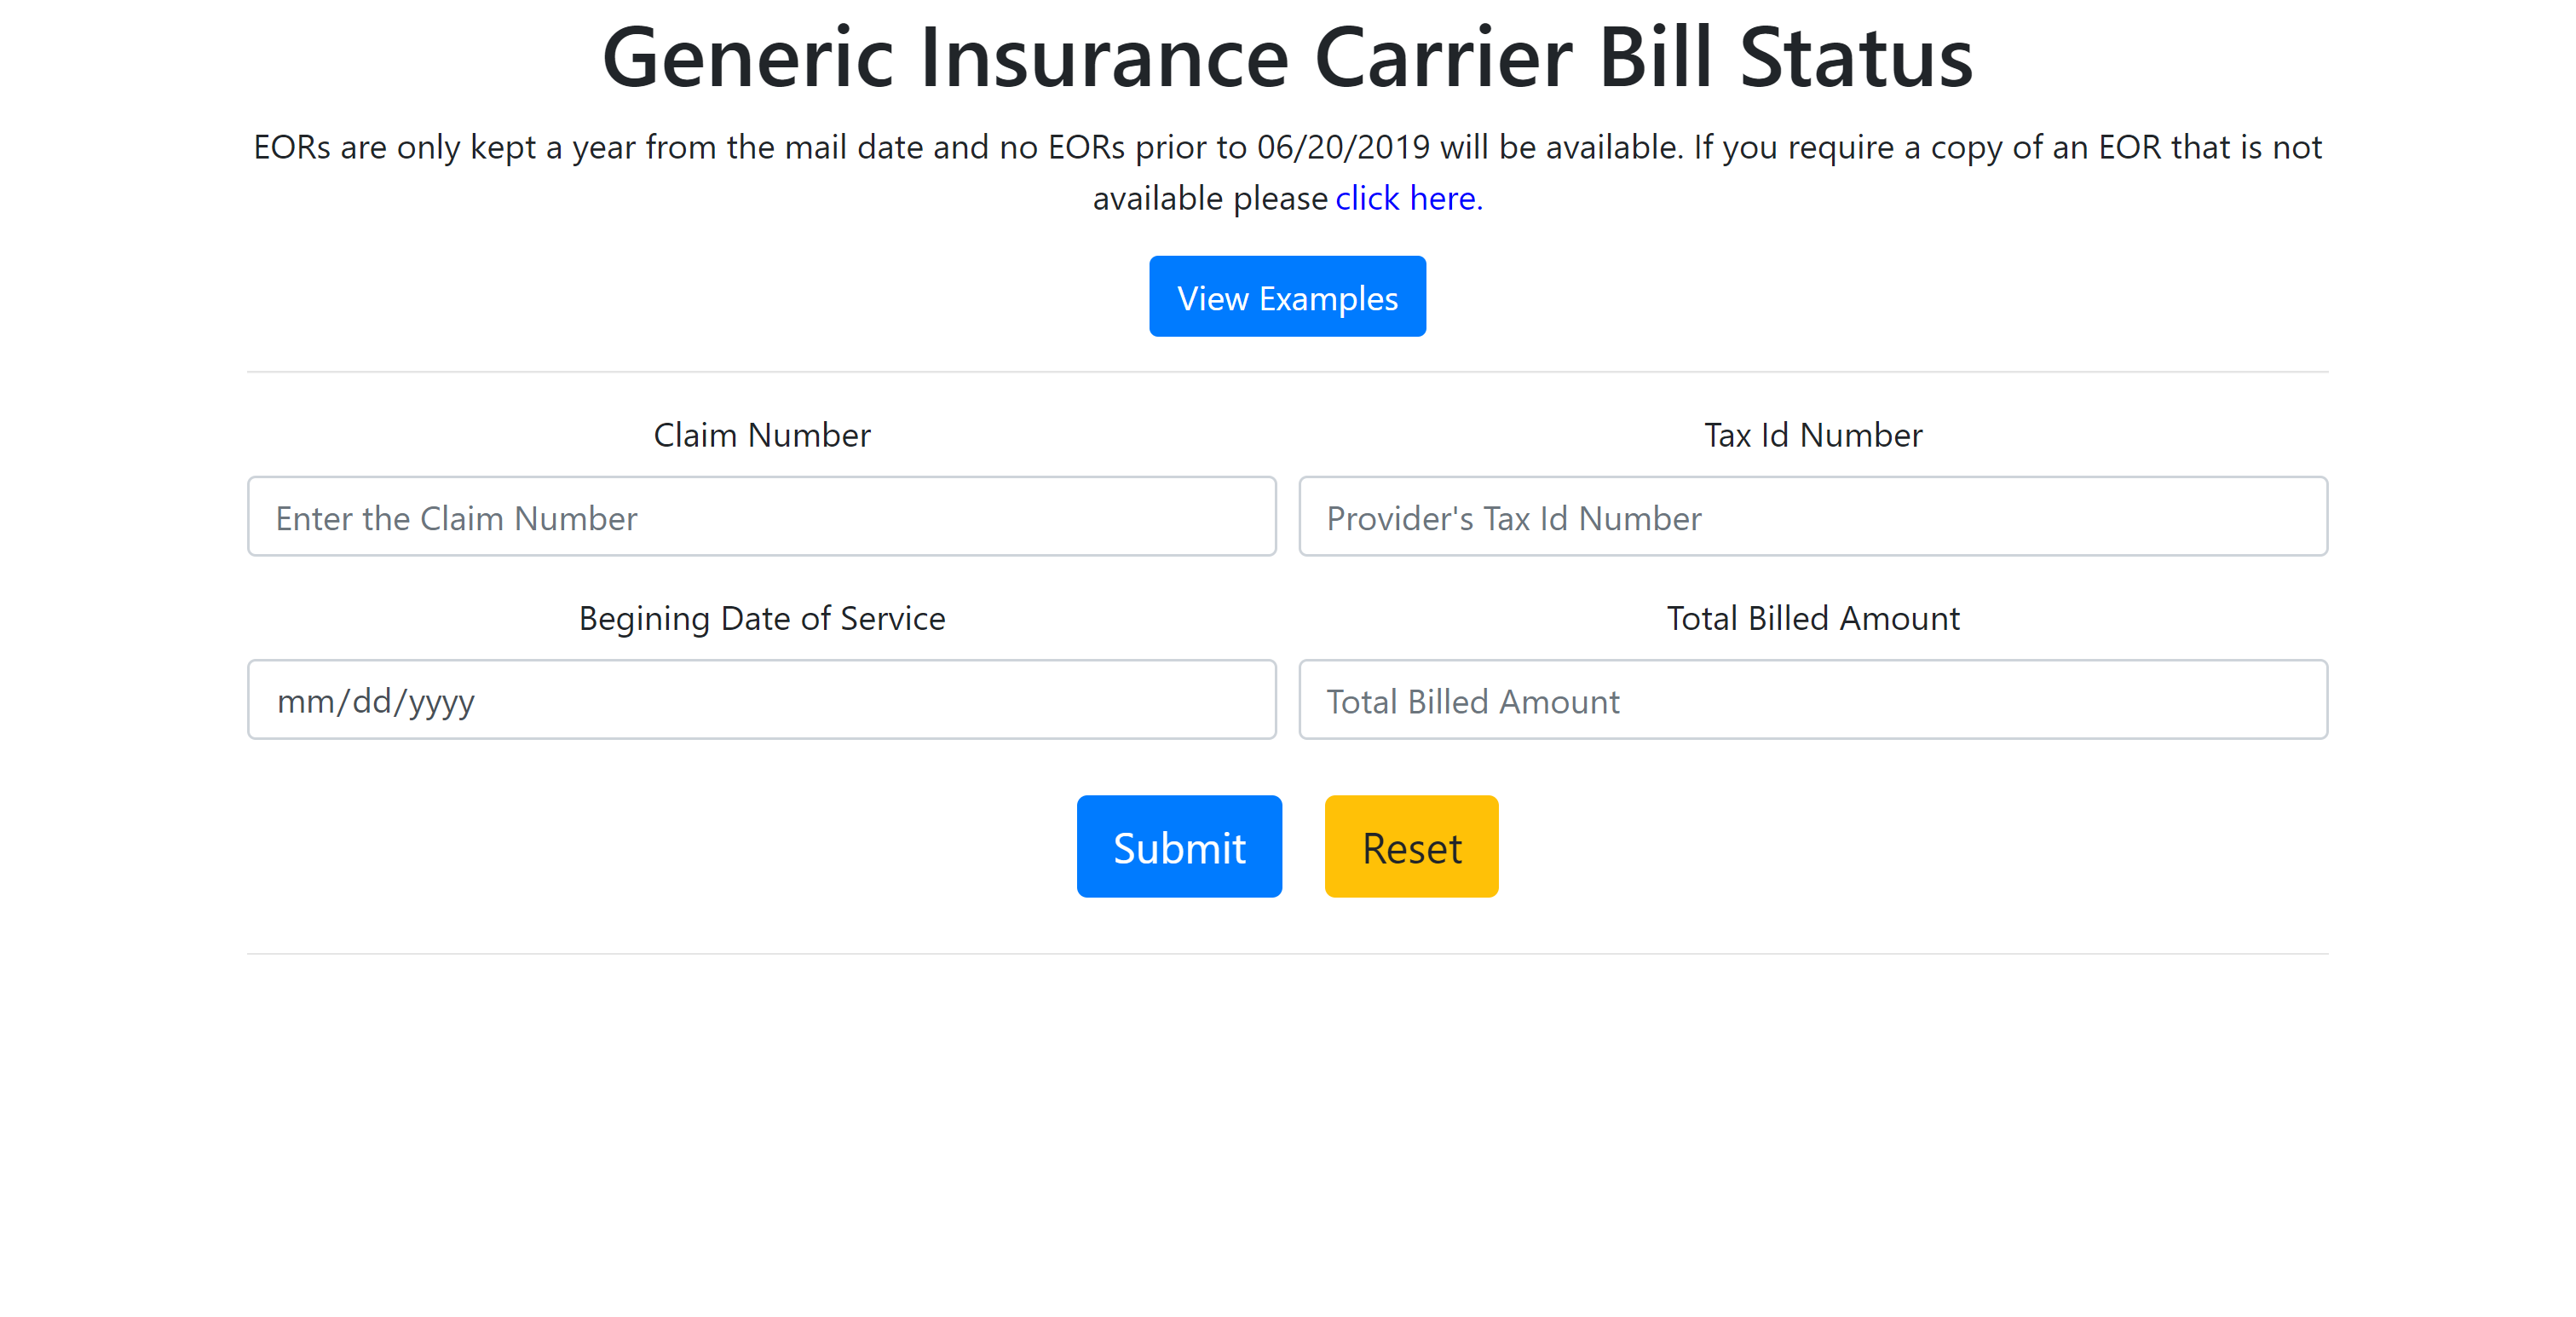This screenshot has height=1317, width=2576.
Task: Select the page heading Generic Insurance Carrier
Action: (1087, 58)
